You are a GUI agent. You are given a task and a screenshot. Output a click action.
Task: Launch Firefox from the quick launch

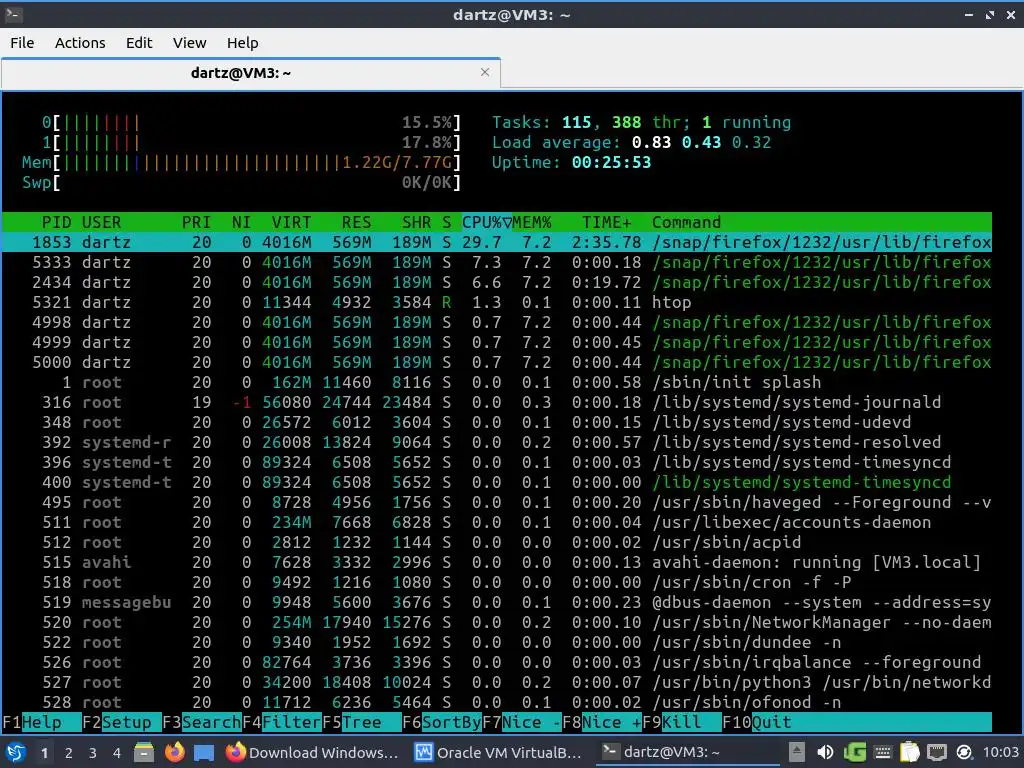tap(174, 753)
